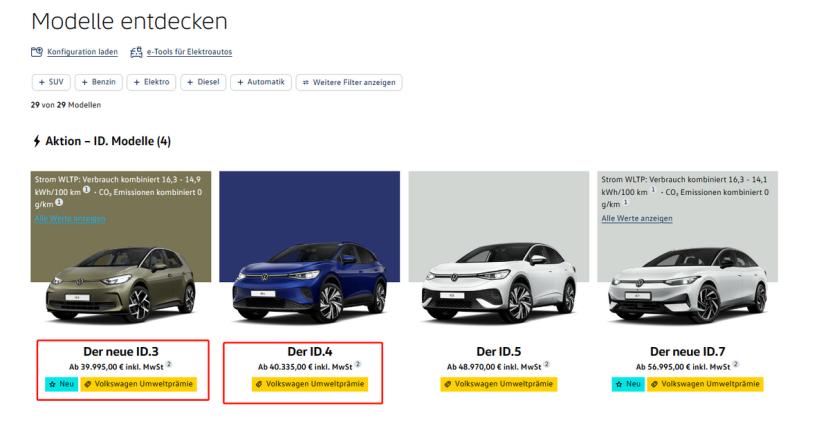
Task: Add the Benzin filter chip
Action: (99, 82)
